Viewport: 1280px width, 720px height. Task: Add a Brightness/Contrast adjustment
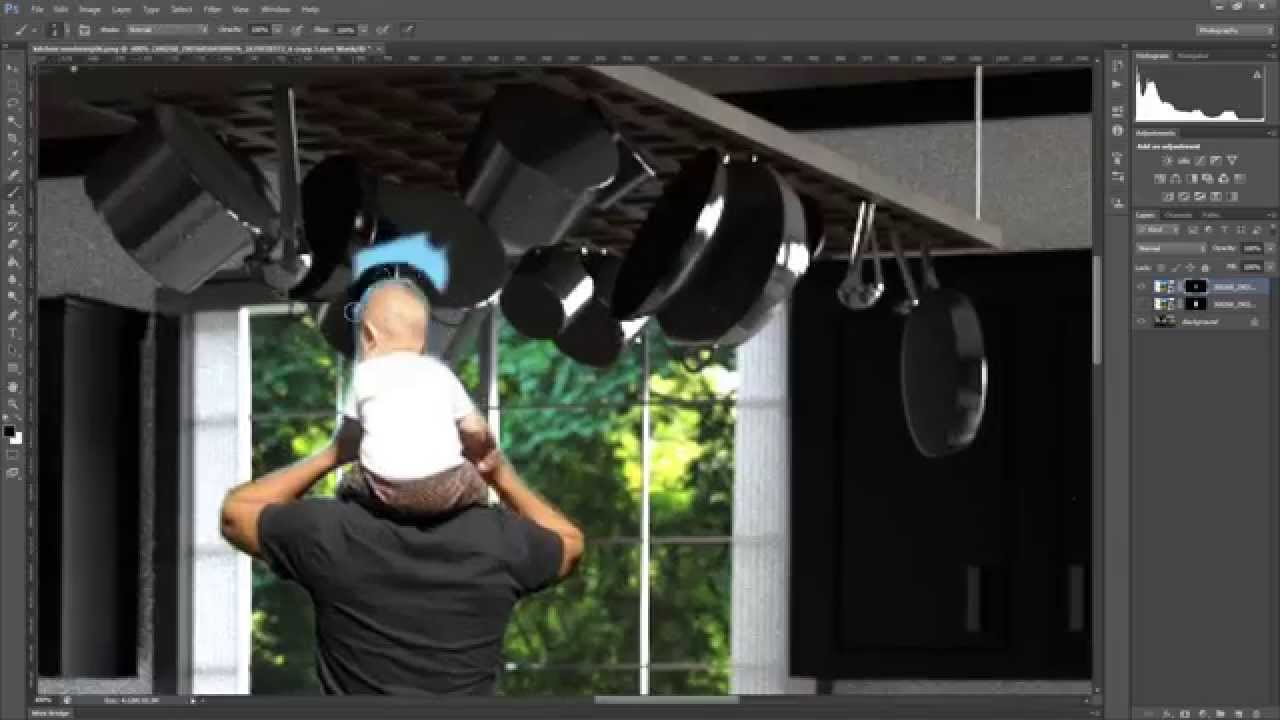pyautogui.click(x=1167, y=160)
